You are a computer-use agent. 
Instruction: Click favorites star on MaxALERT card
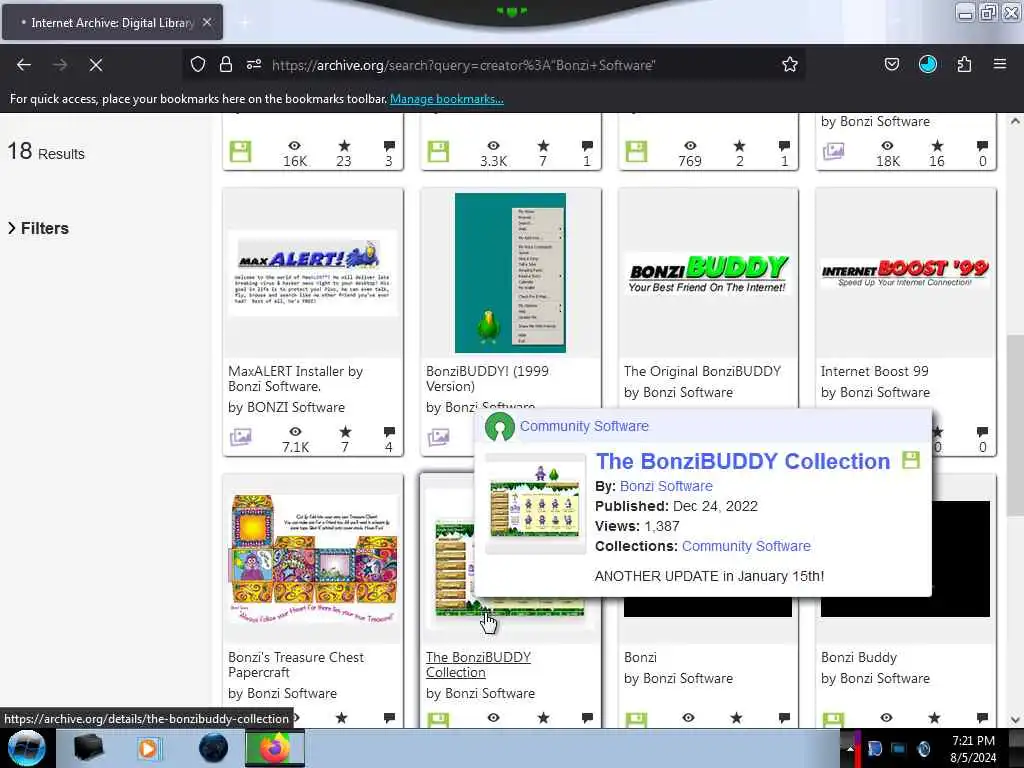tap(345, 432)
